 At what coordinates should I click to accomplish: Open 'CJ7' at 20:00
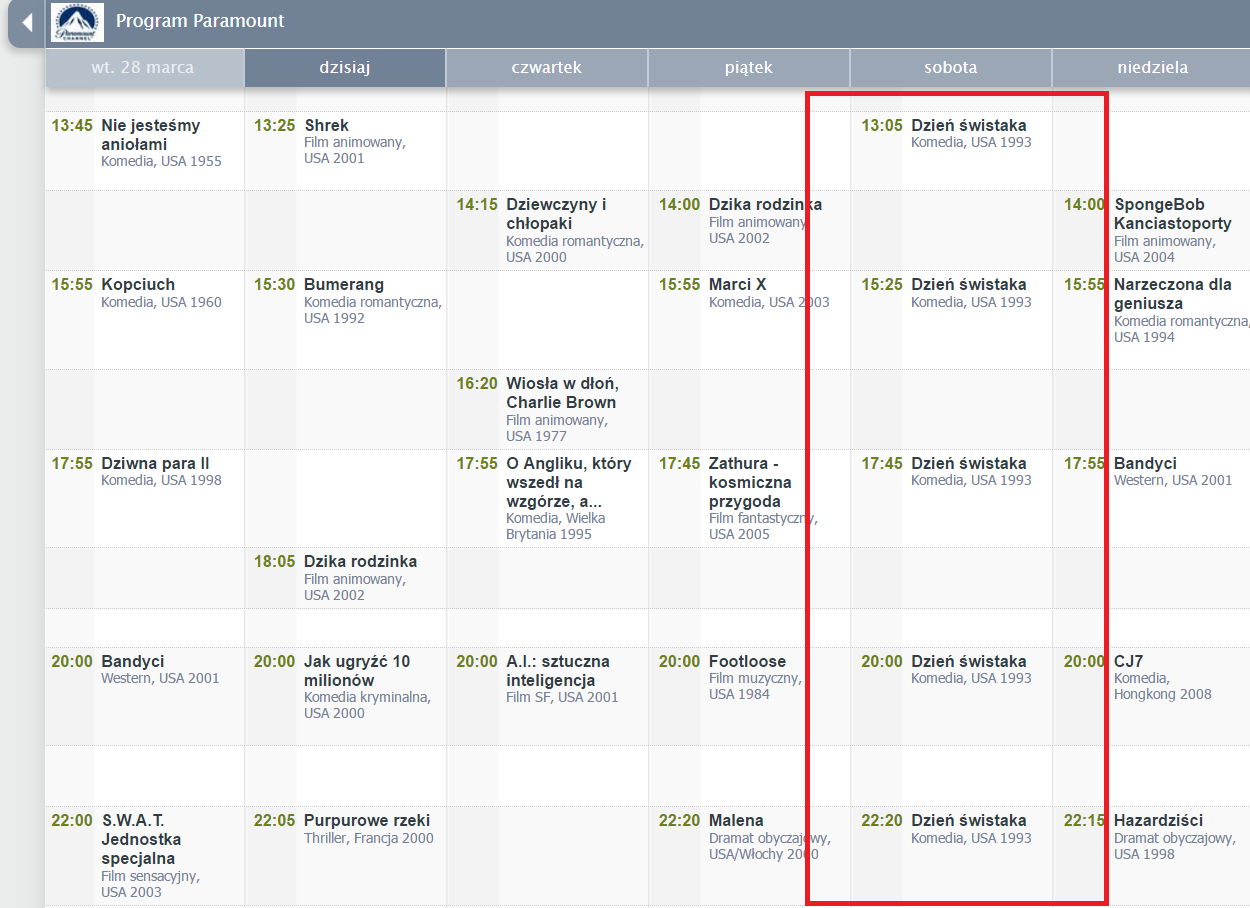pos(1129,661)
